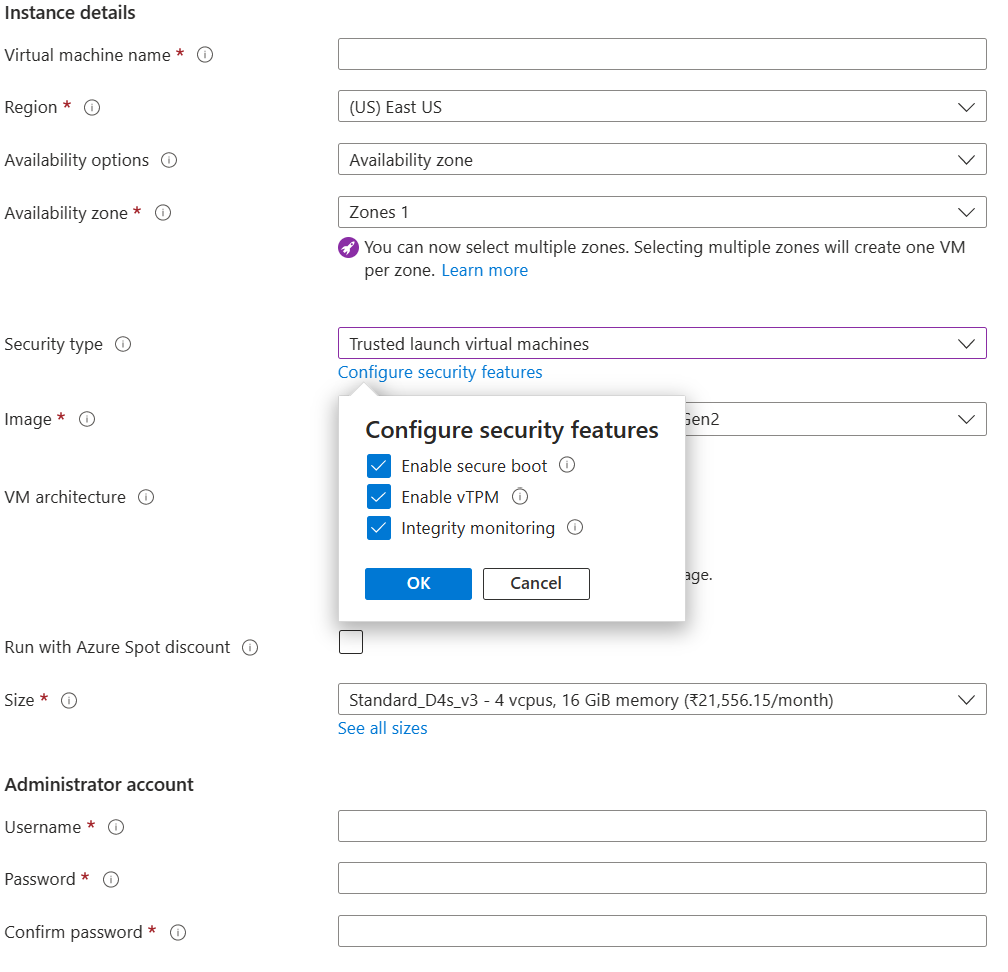Viewport: 1008px width, 972px height.
Task: Click the info icon beside Virtual machine name
Action: click(x=205, y=55)
